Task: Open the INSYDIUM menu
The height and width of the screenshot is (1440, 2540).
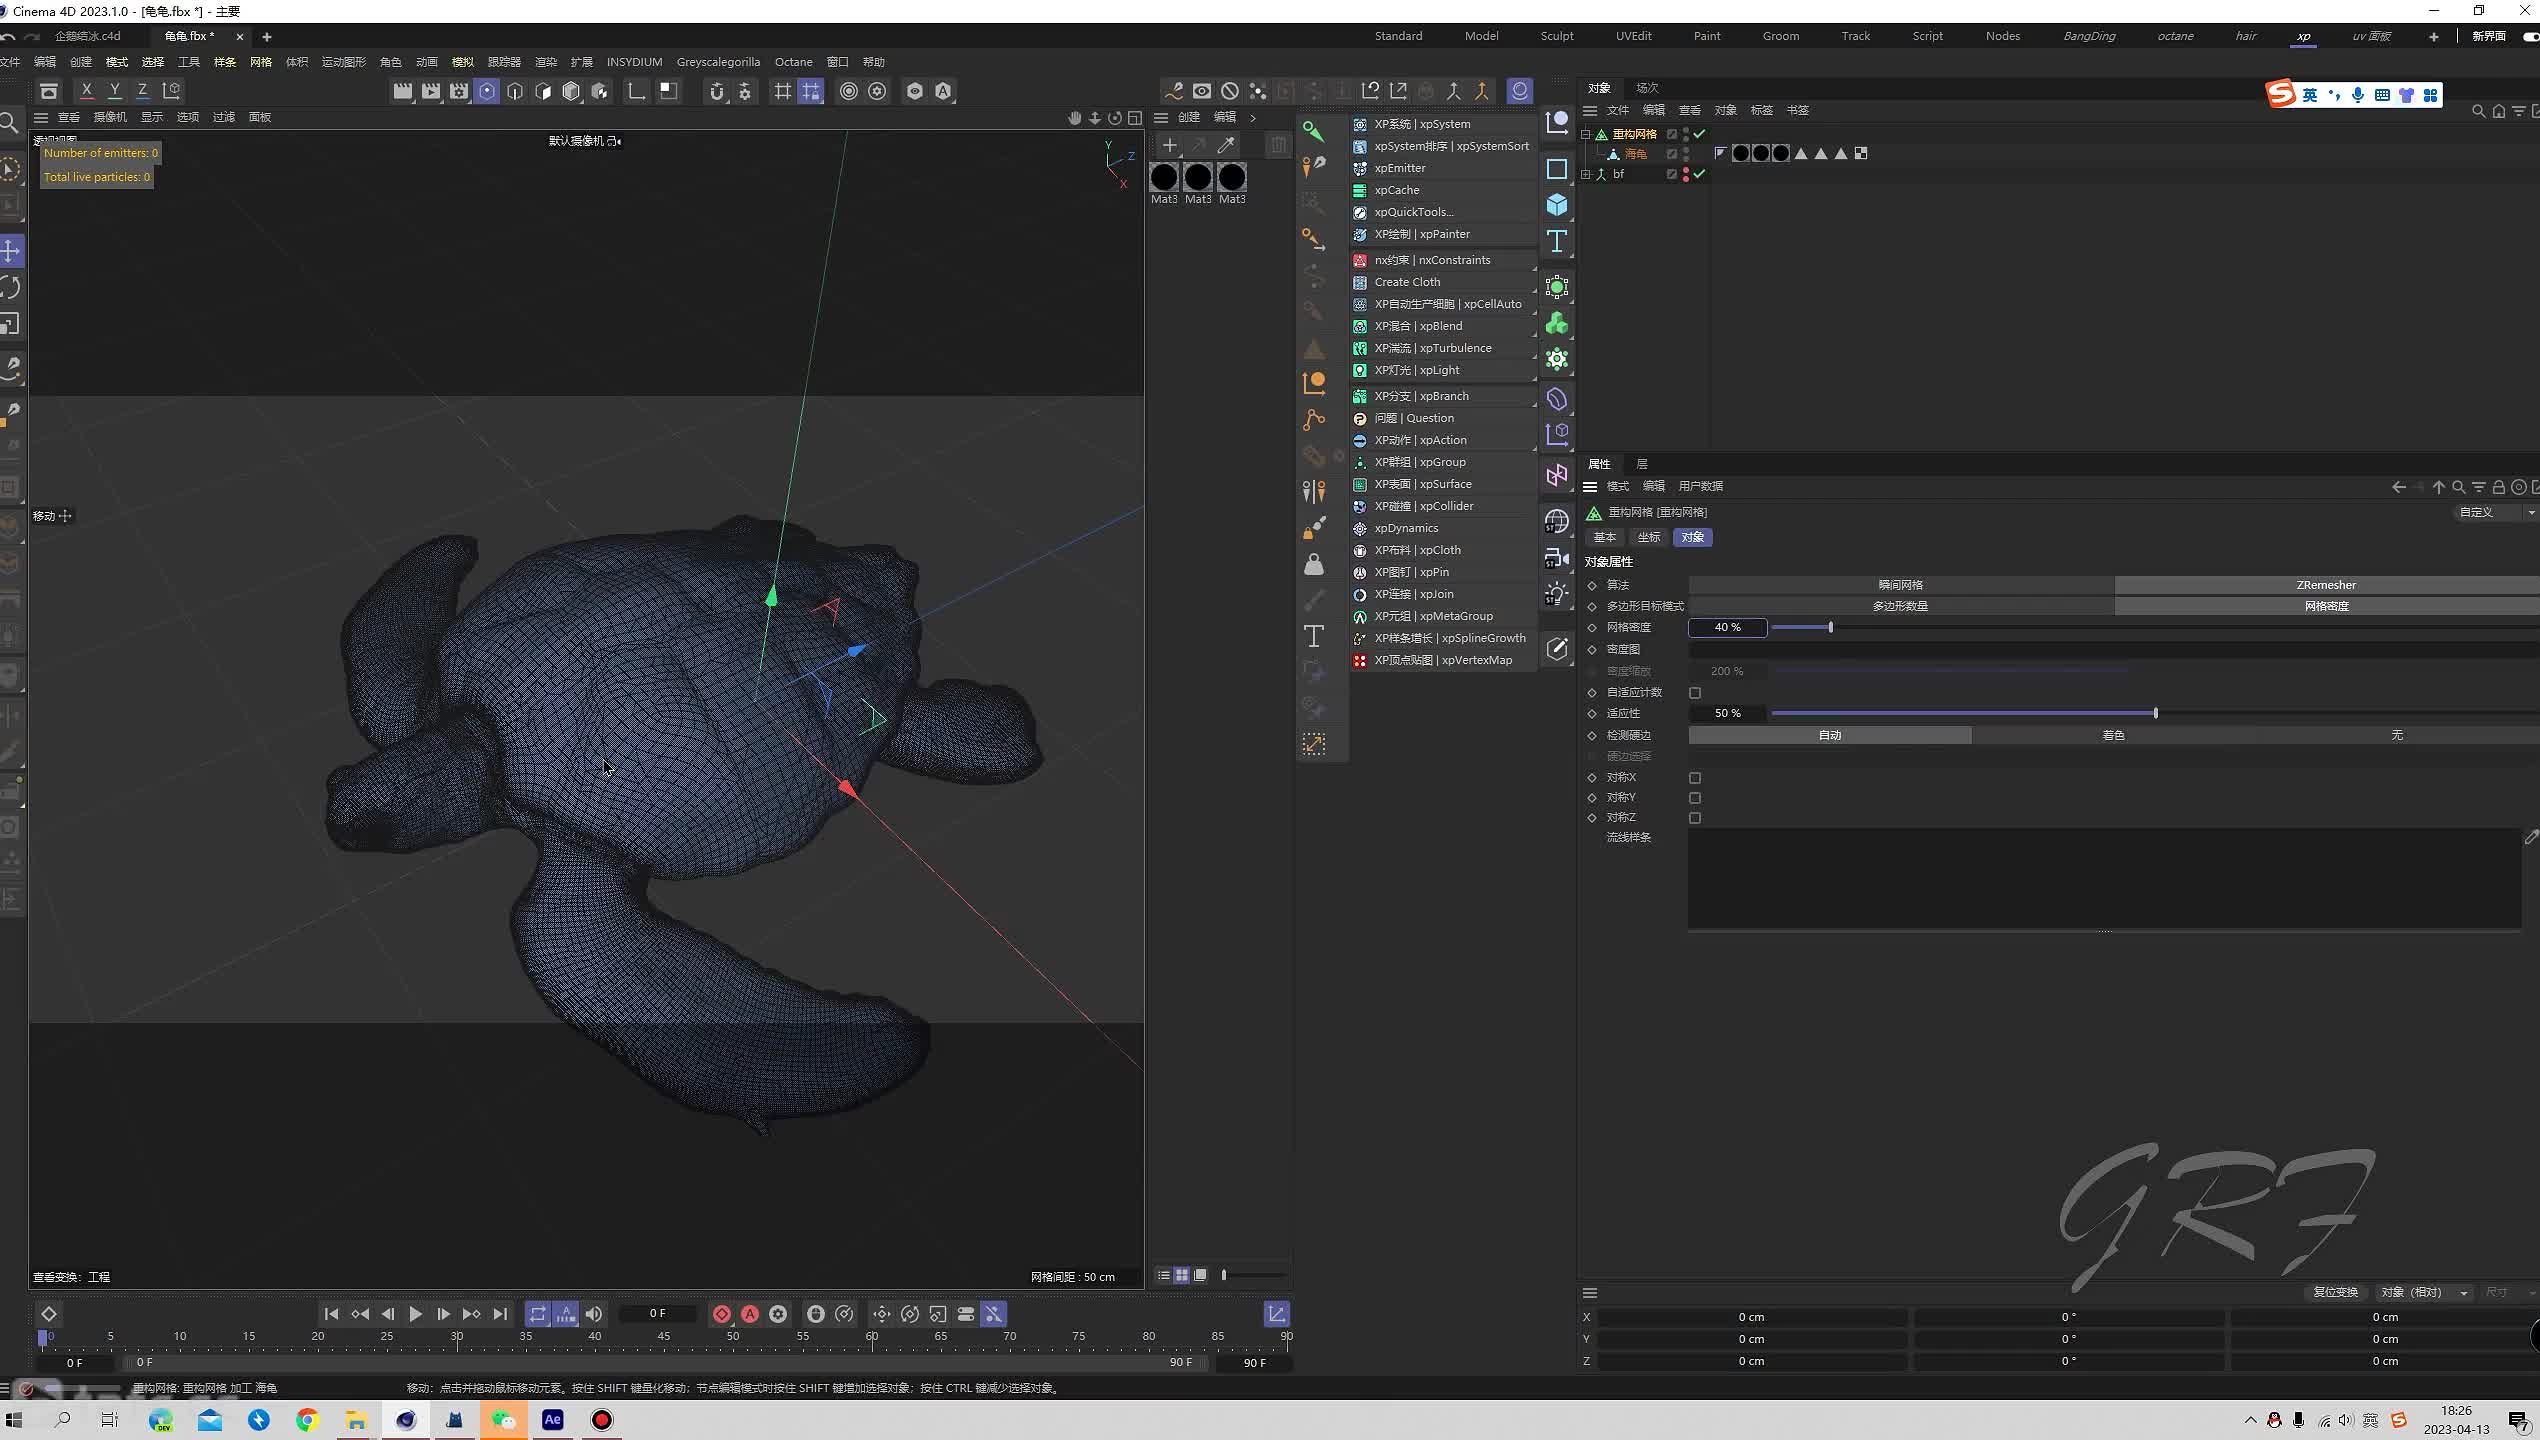Action: (x=634, y=62)
